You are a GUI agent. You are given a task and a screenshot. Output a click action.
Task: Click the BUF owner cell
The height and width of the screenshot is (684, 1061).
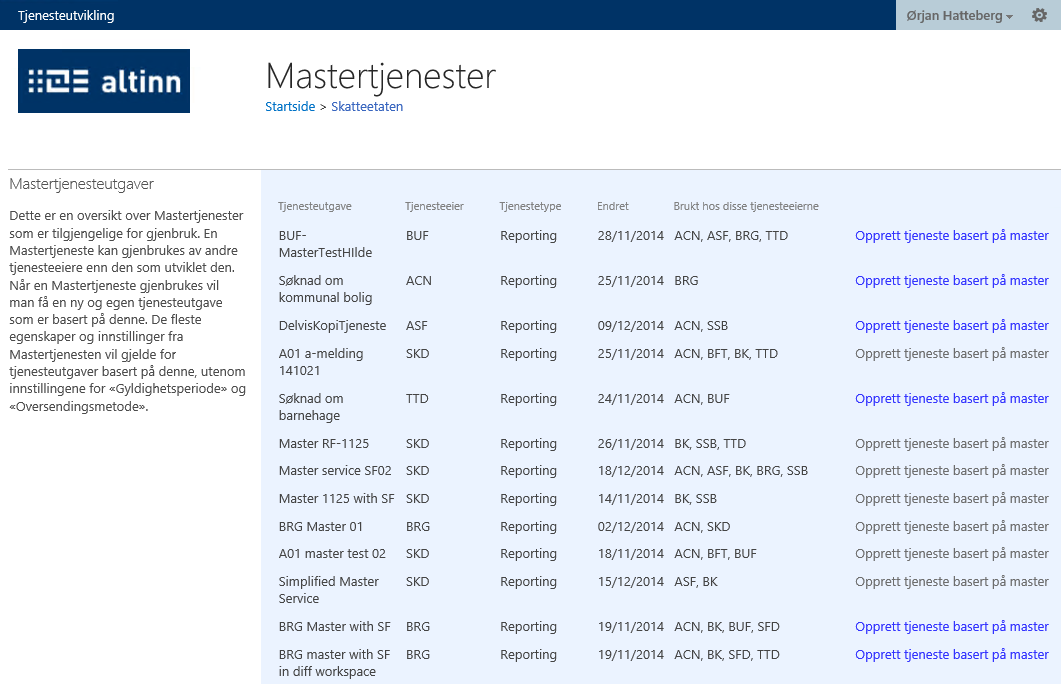click(417, 235)
